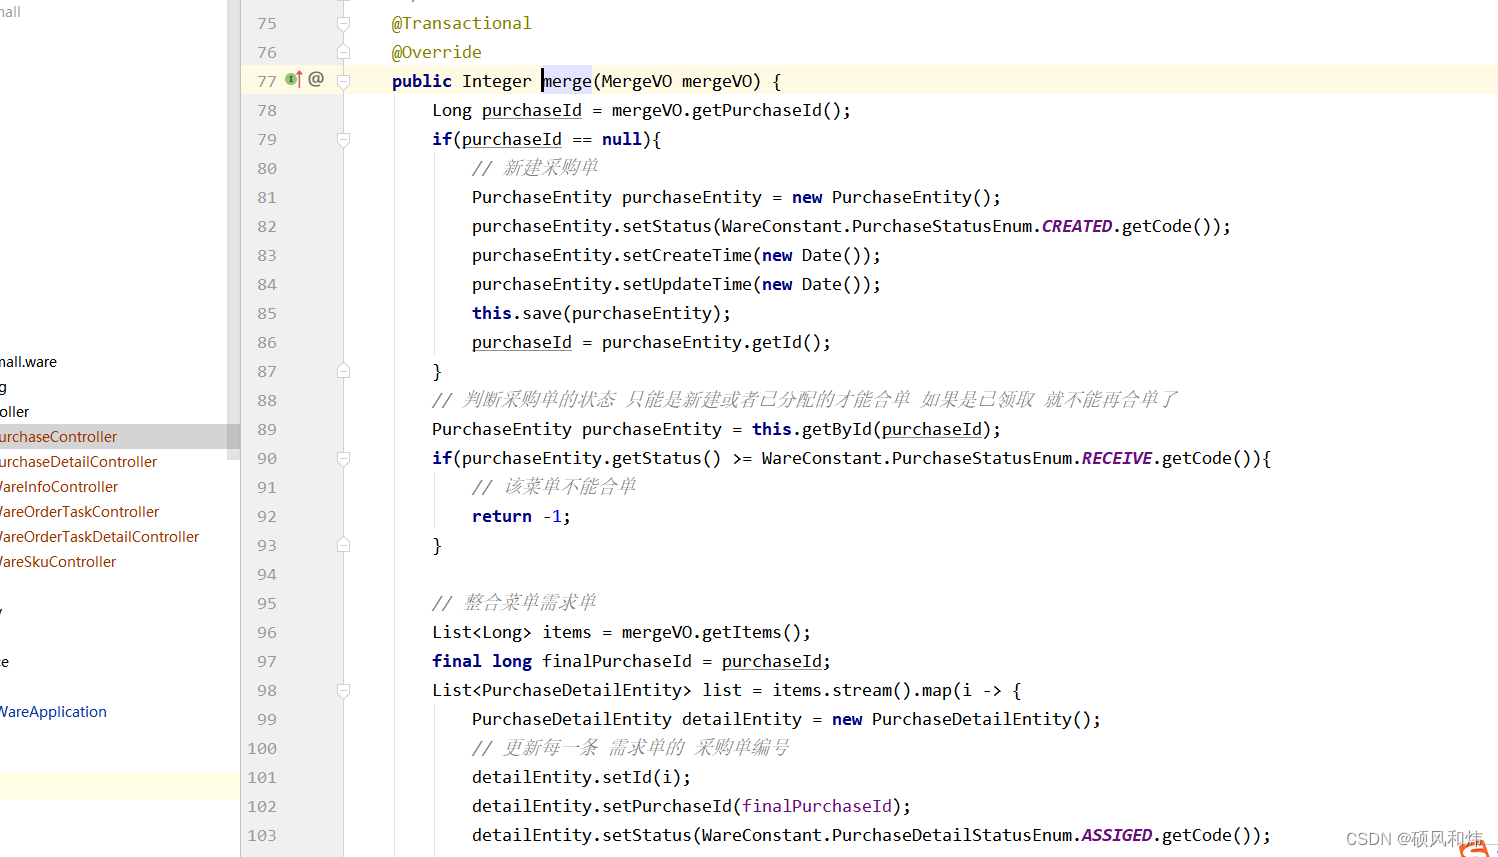Collapse the lambda fold marker on line 98
The width and height of the screenshot is (1498, 857).
click(x=343, y=690)
